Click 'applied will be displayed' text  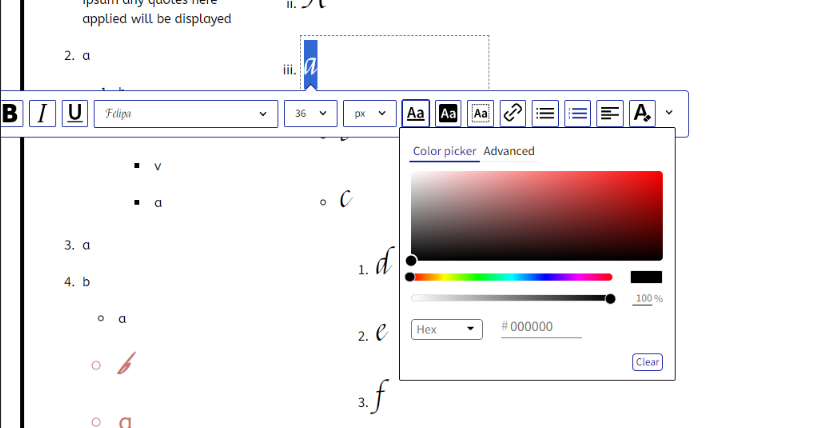coord(157,19)
